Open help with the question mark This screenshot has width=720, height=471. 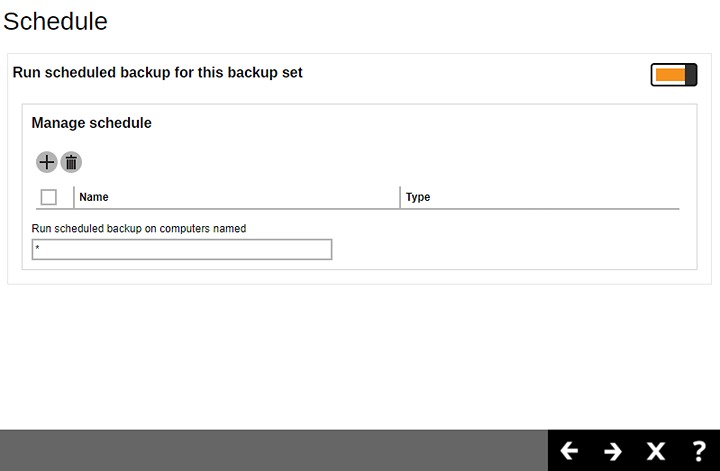point(699,451)
